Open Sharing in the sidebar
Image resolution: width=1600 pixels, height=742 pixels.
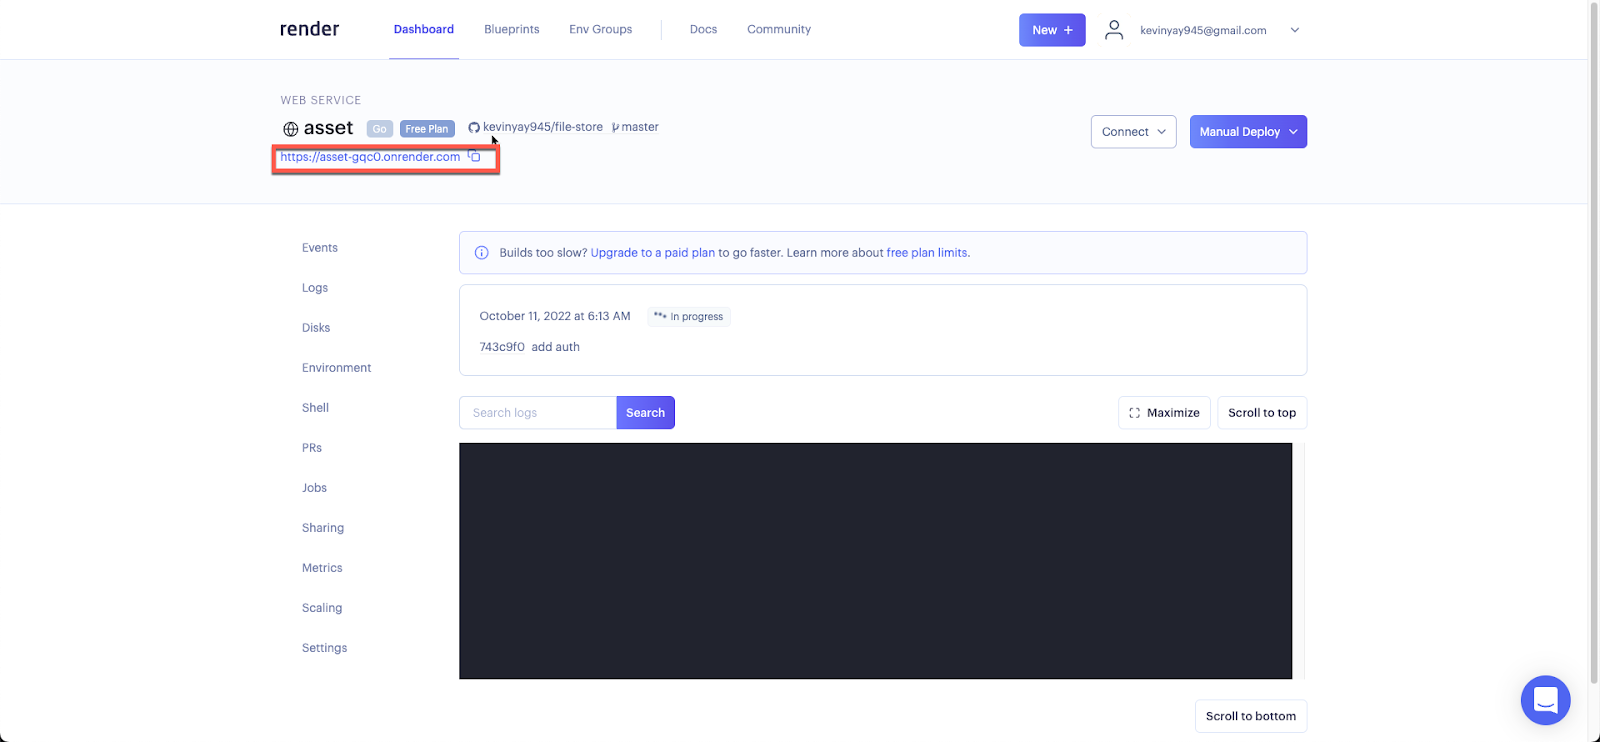[x=323, y=528]
